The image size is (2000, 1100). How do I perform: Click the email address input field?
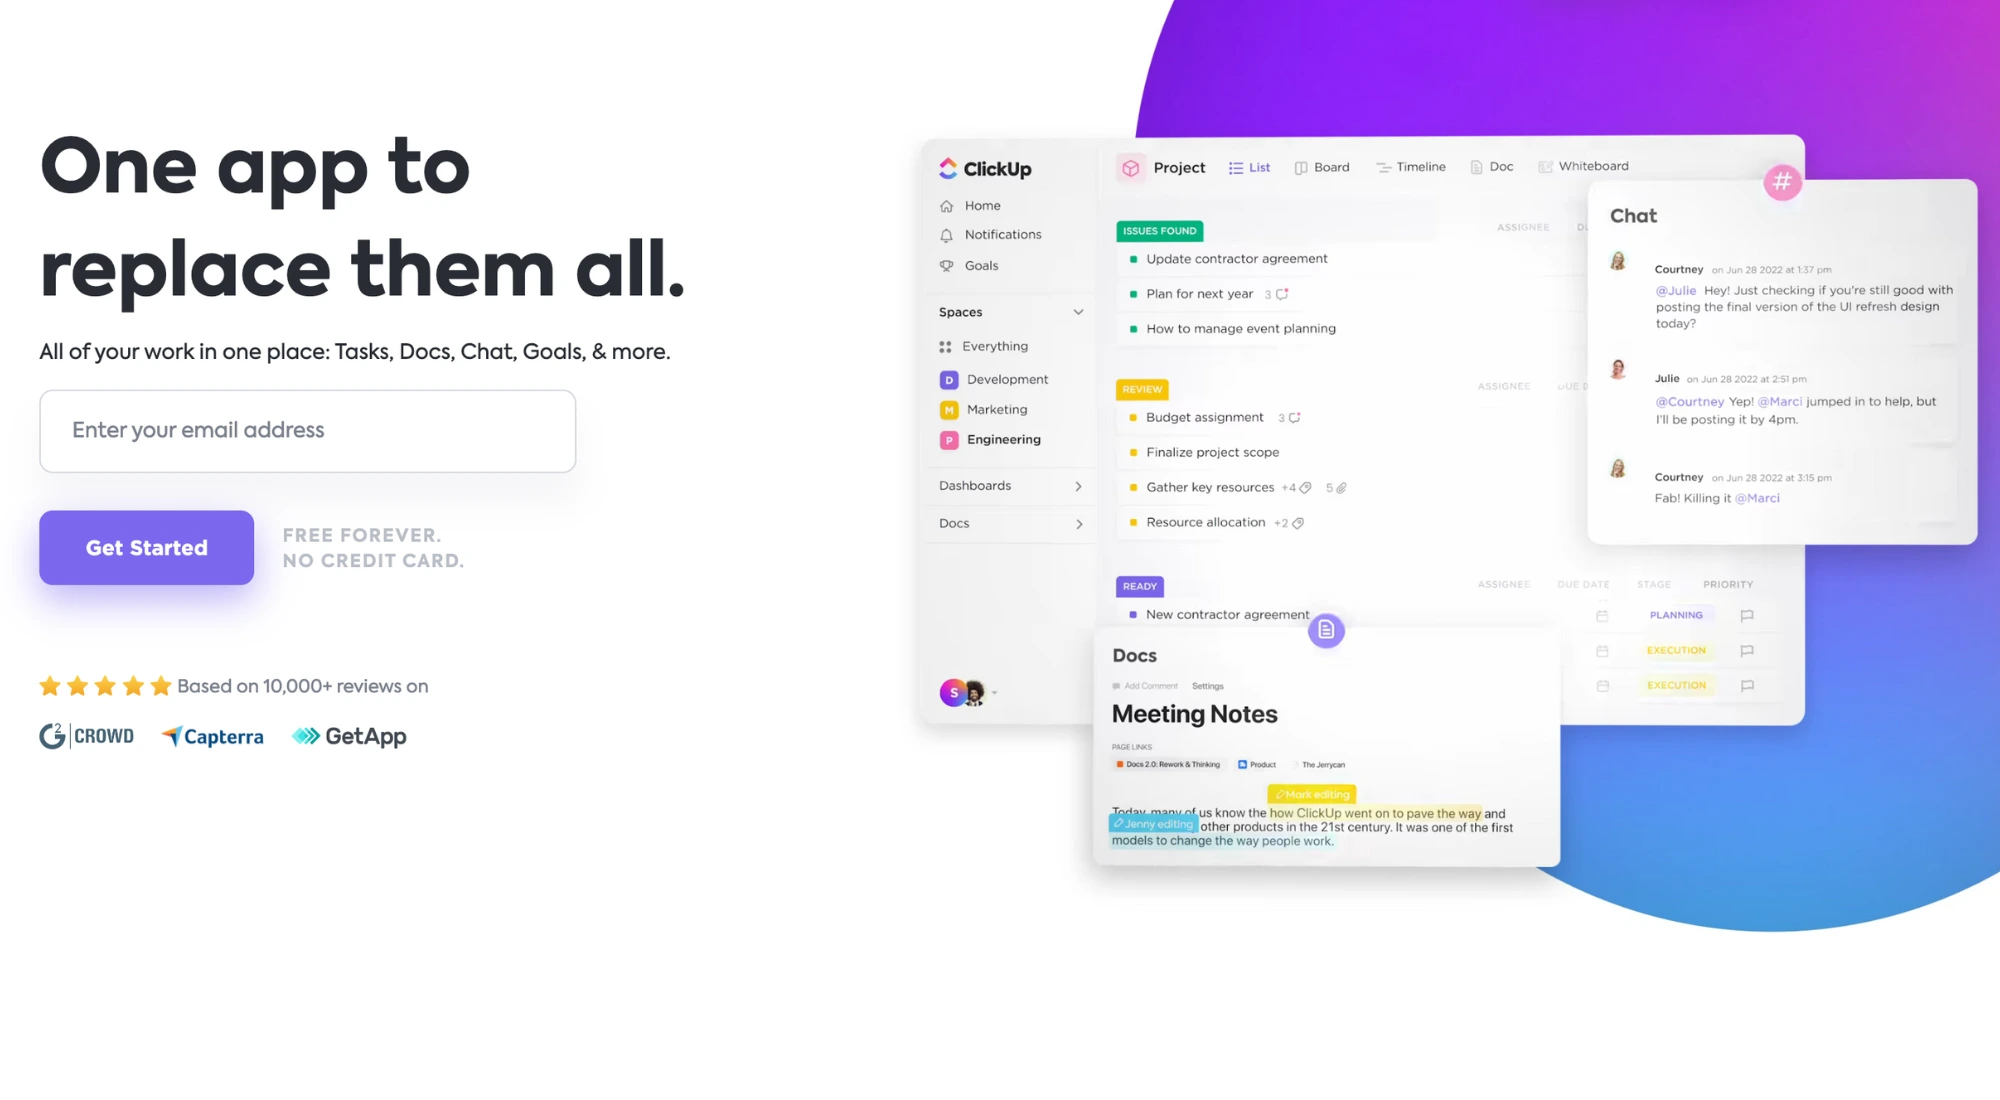coord(307,429)
